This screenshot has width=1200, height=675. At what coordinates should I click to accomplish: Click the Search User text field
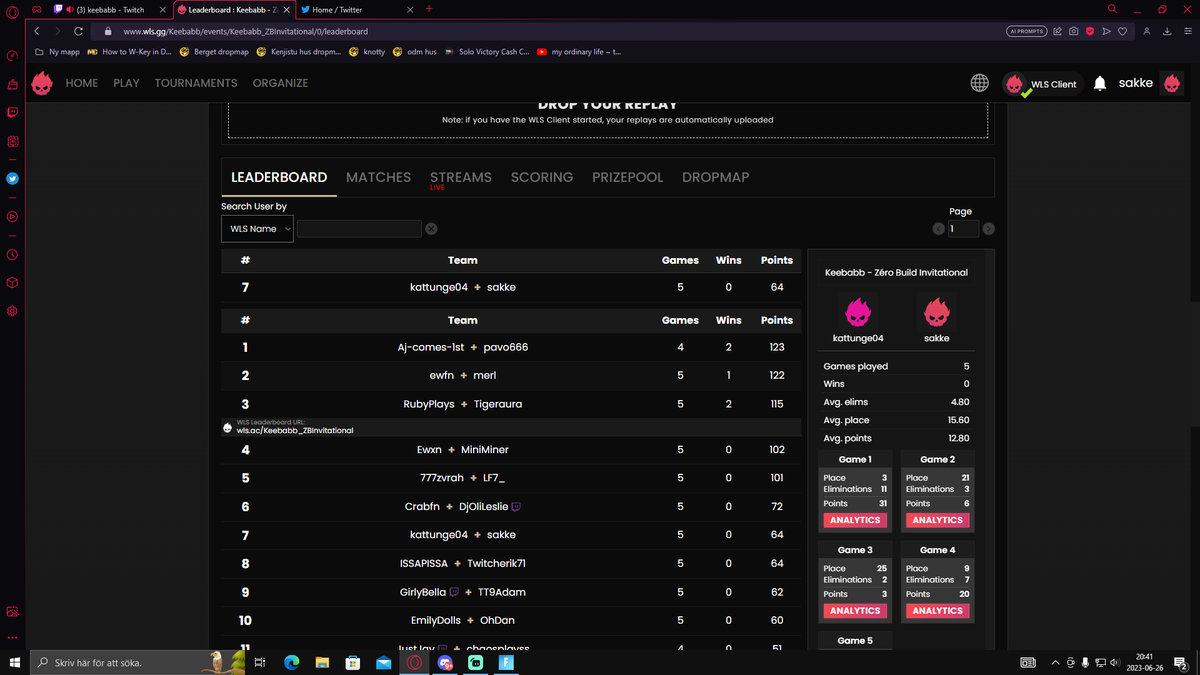[359, 229]
